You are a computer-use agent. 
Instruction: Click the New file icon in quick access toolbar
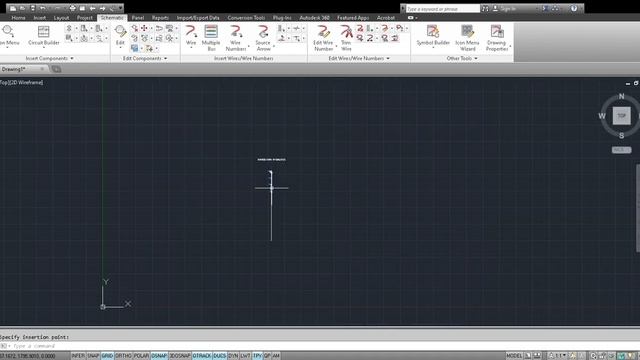click(13, 8)
